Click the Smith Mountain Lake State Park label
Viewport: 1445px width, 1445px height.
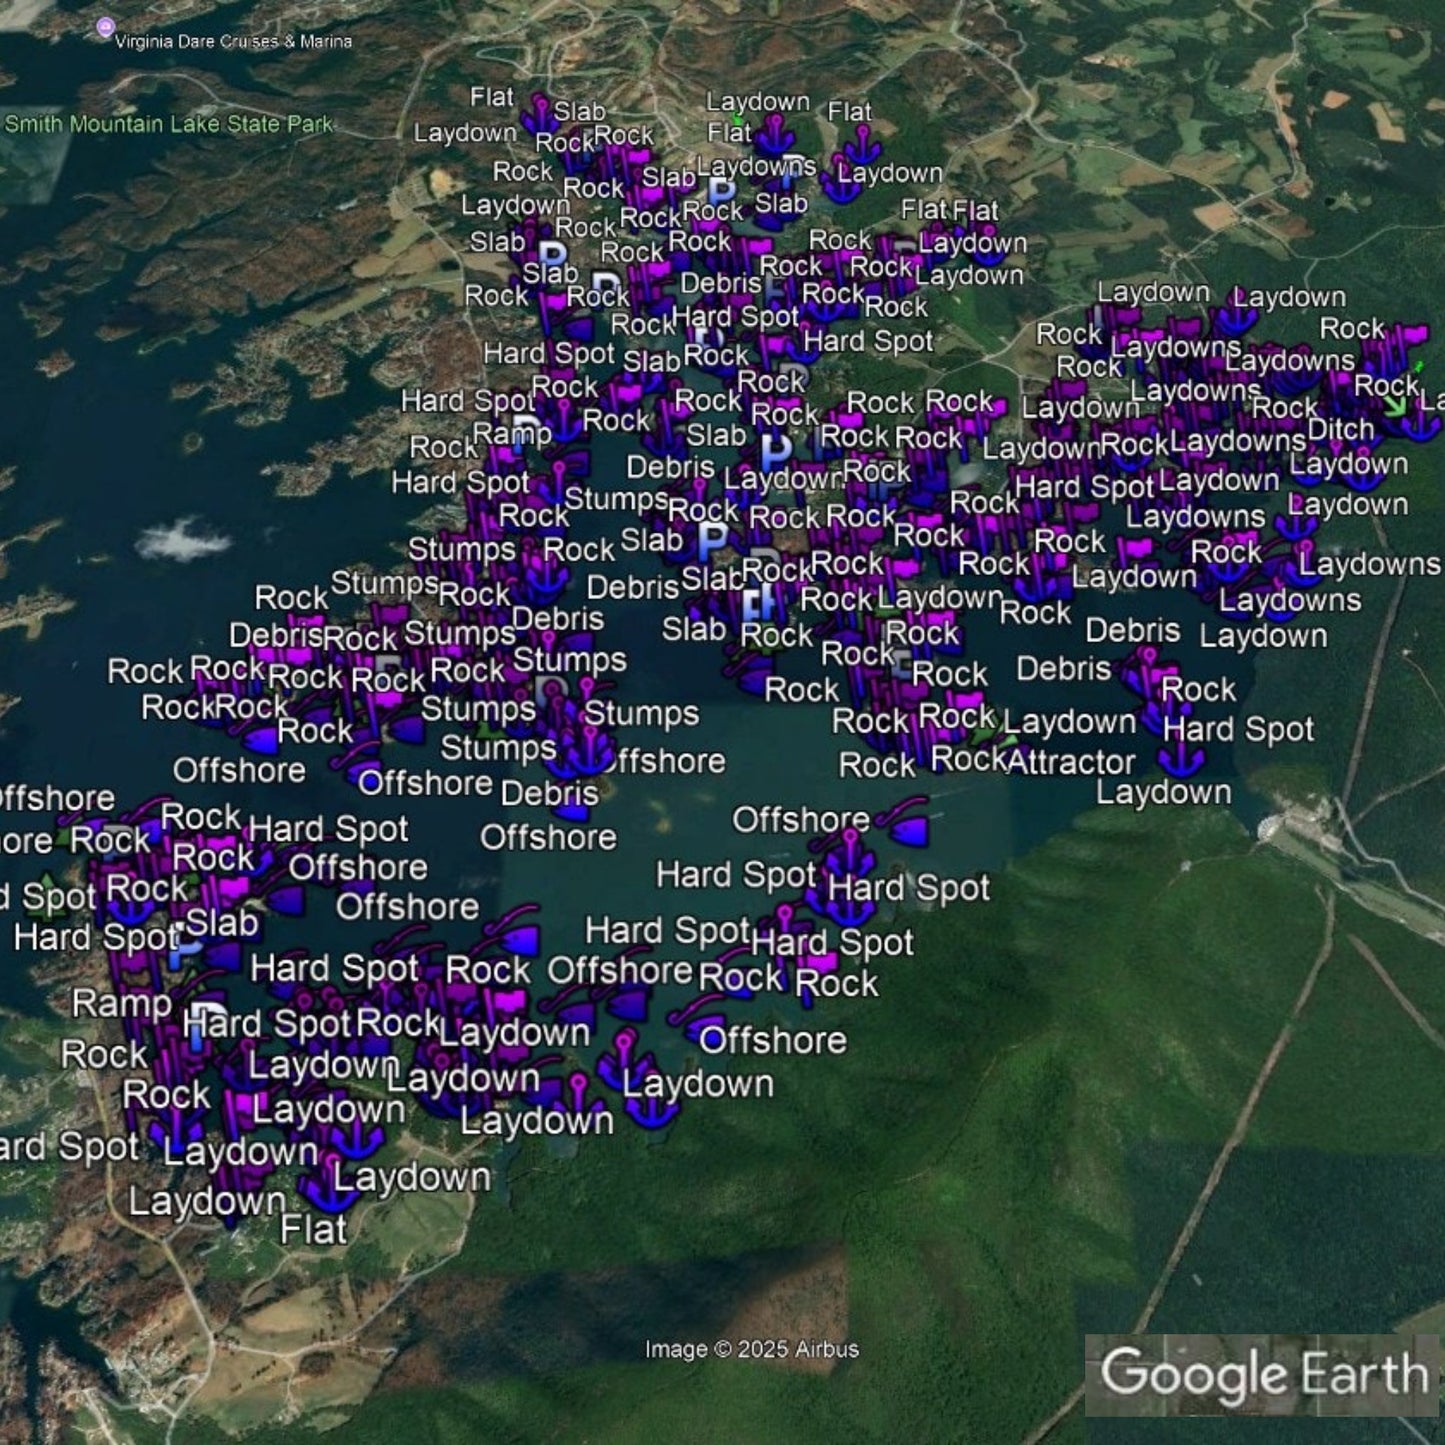click(168, 124)
